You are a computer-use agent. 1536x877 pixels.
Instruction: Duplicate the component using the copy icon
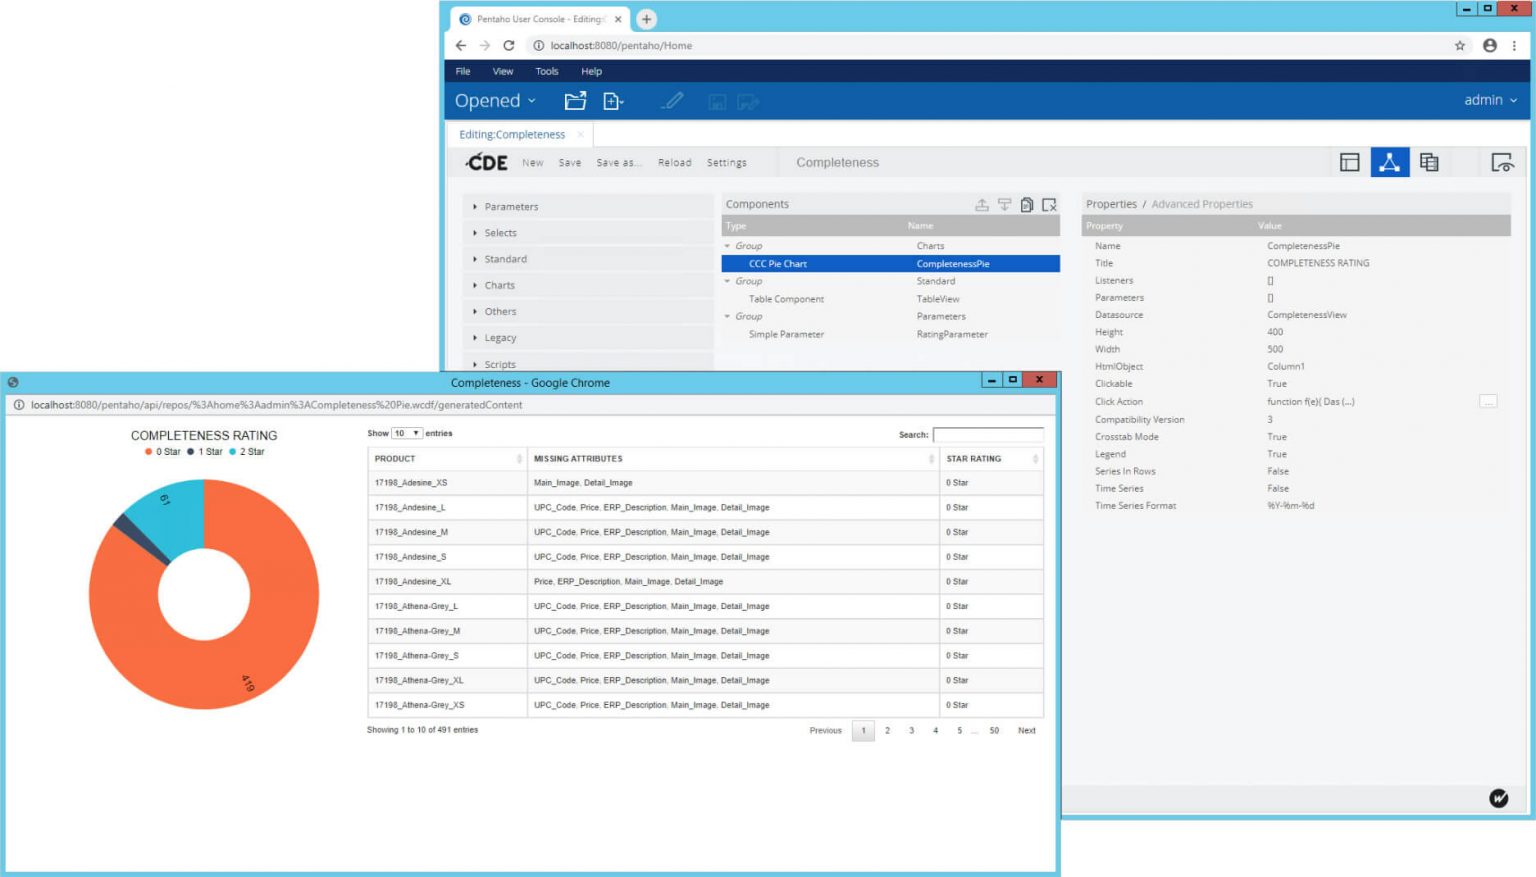pyautogui.click(x=1027, y=204)
